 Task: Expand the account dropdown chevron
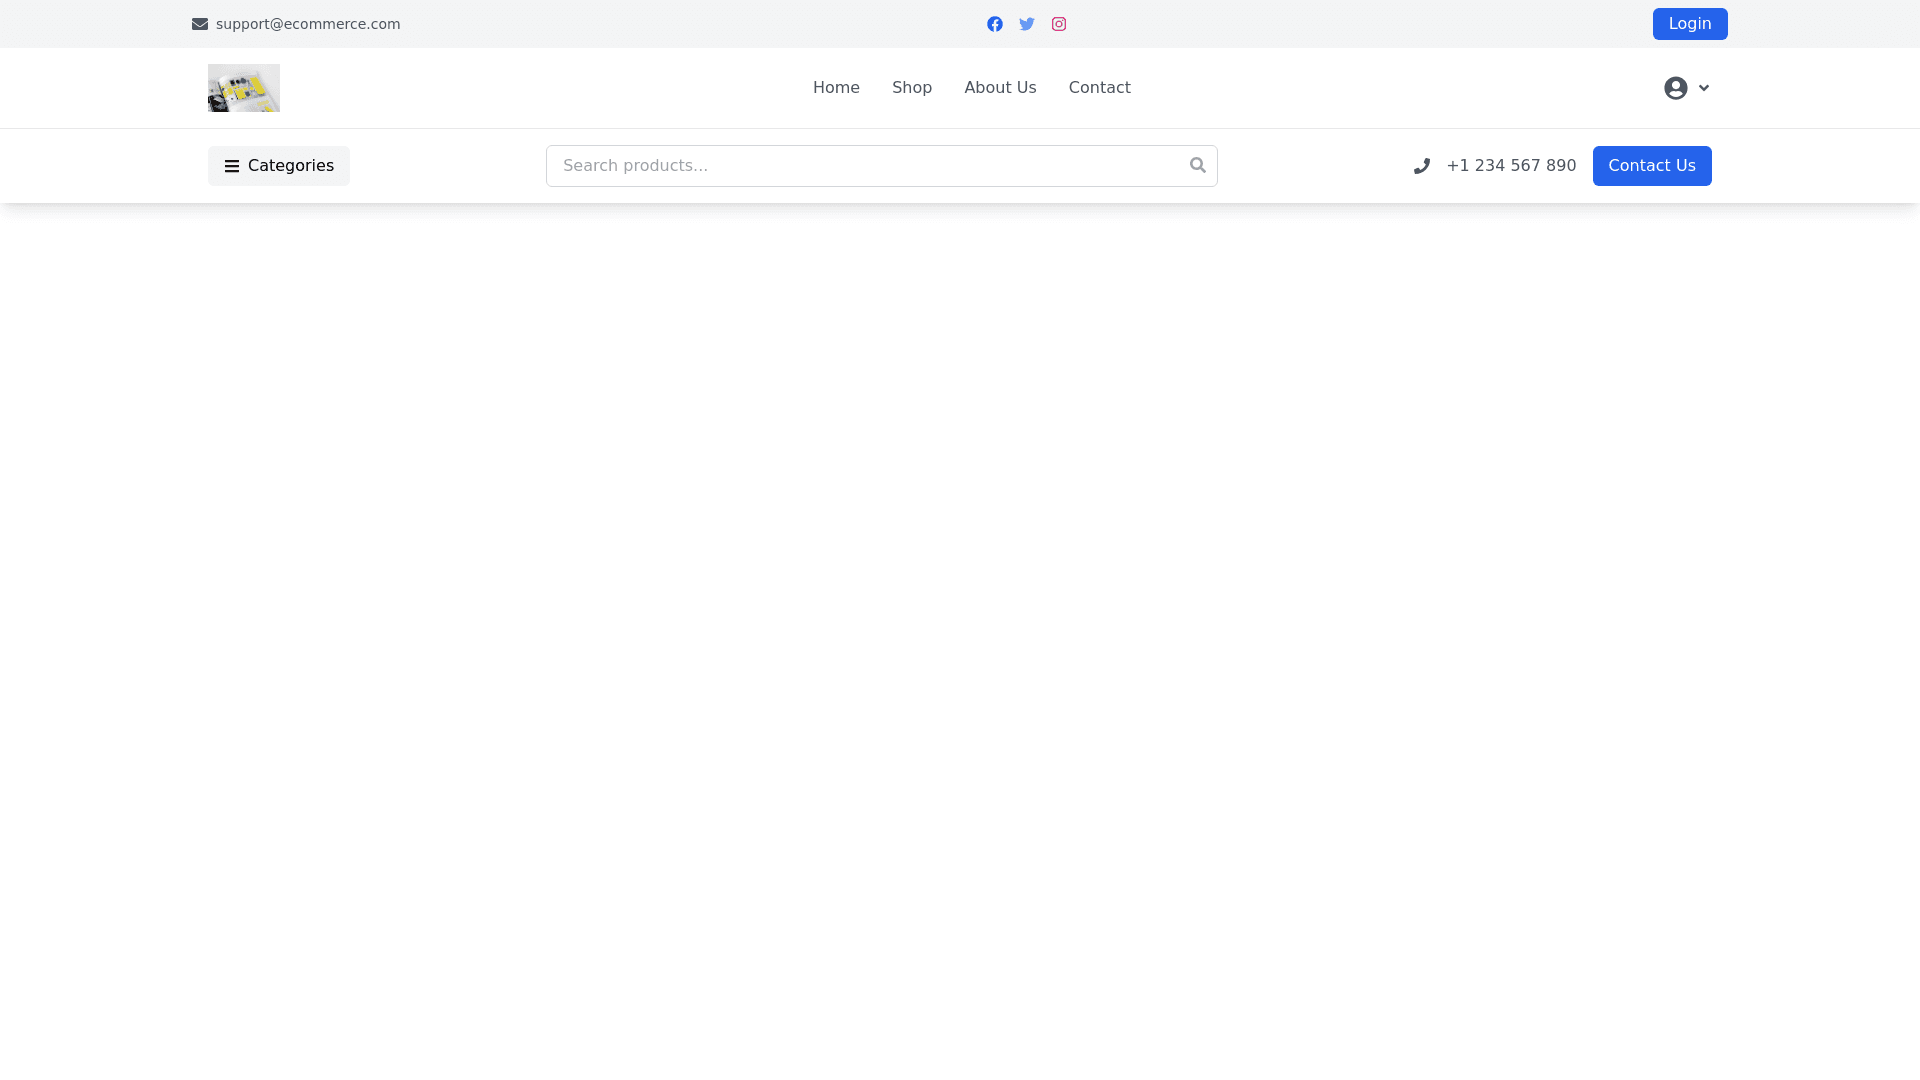click(1704, 88)
